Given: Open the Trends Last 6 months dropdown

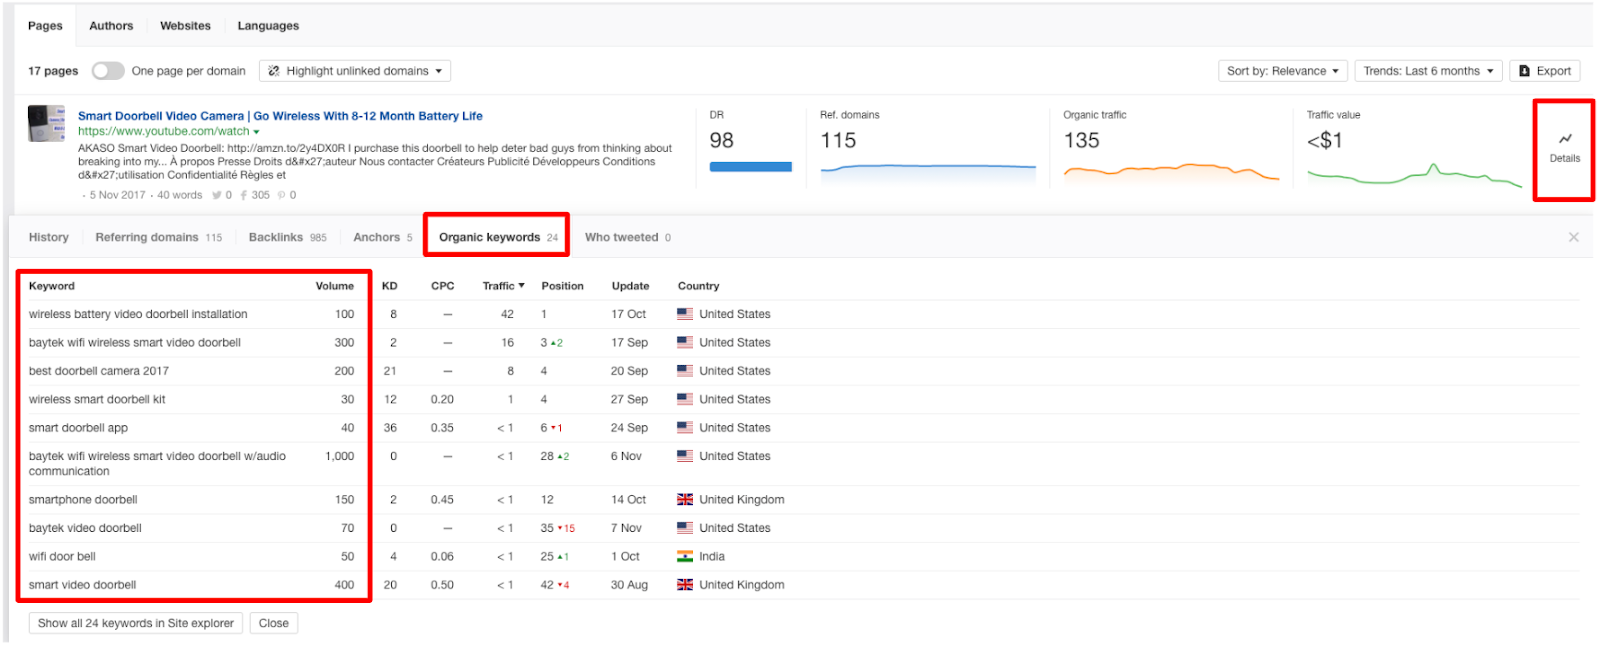Looking at the screenshot, I should (x=1428, y=71).
